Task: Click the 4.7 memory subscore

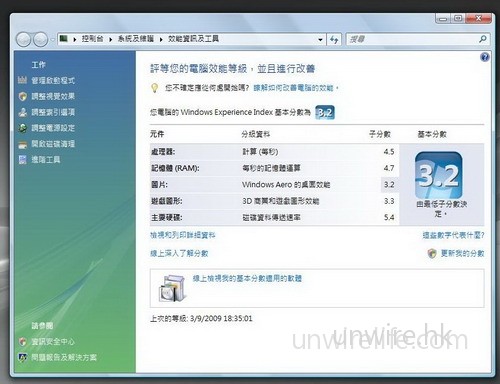Action: (389, 168)
